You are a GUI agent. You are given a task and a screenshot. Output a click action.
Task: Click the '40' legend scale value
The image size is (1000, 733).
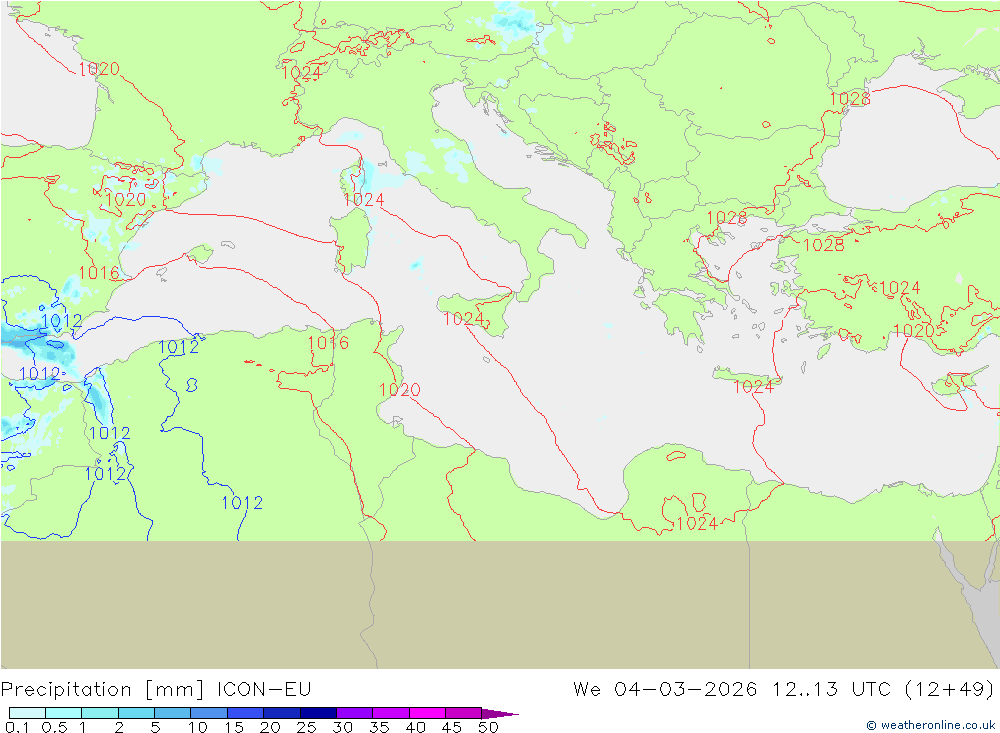point(415,727)
